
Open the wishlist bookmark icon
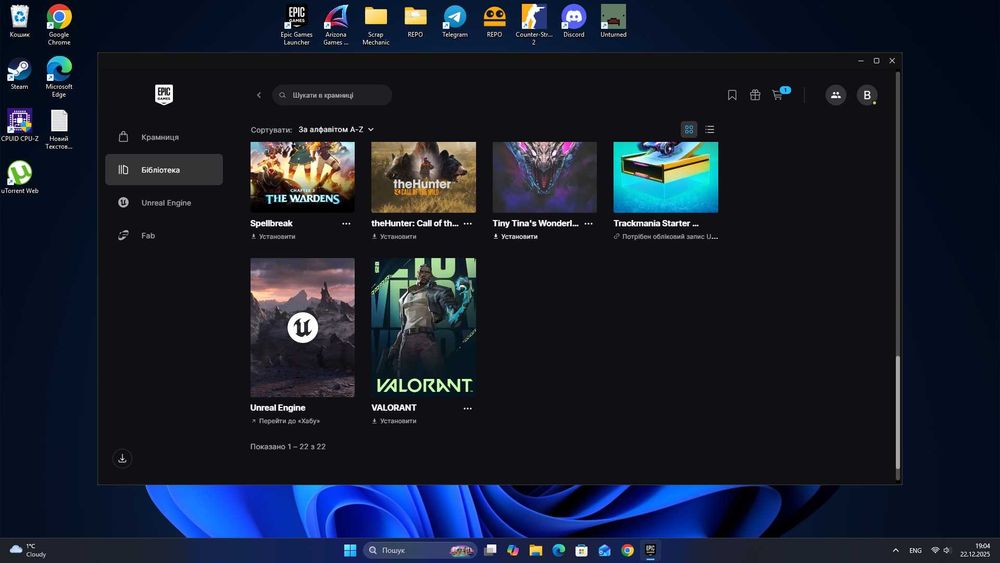click(732, 95)
